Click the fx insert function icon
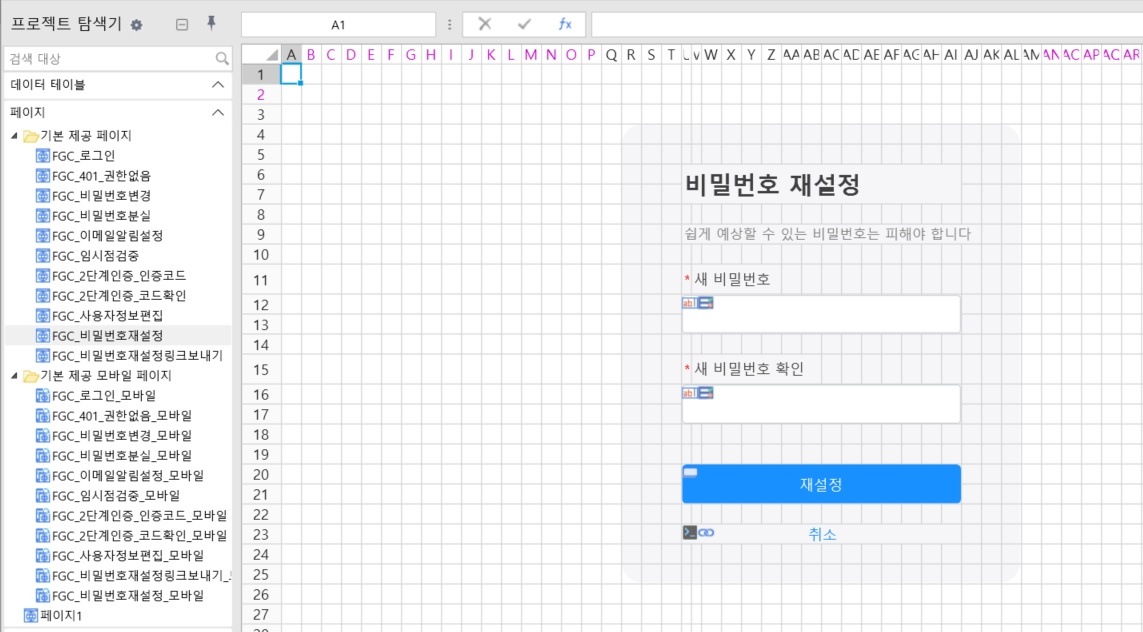 (565, 25)
